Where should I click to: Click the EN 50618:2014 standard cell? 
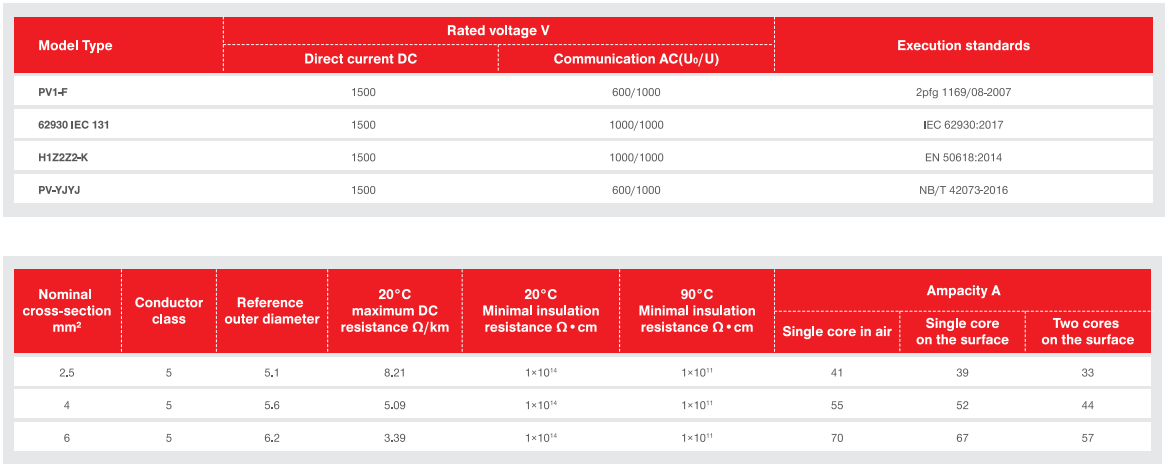(963, 157)
